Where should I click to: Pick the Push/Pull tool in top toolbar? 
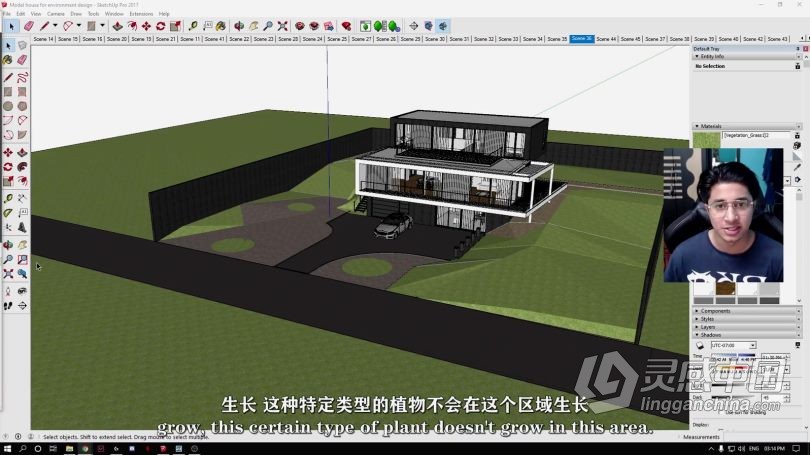(x=118, y=26)
